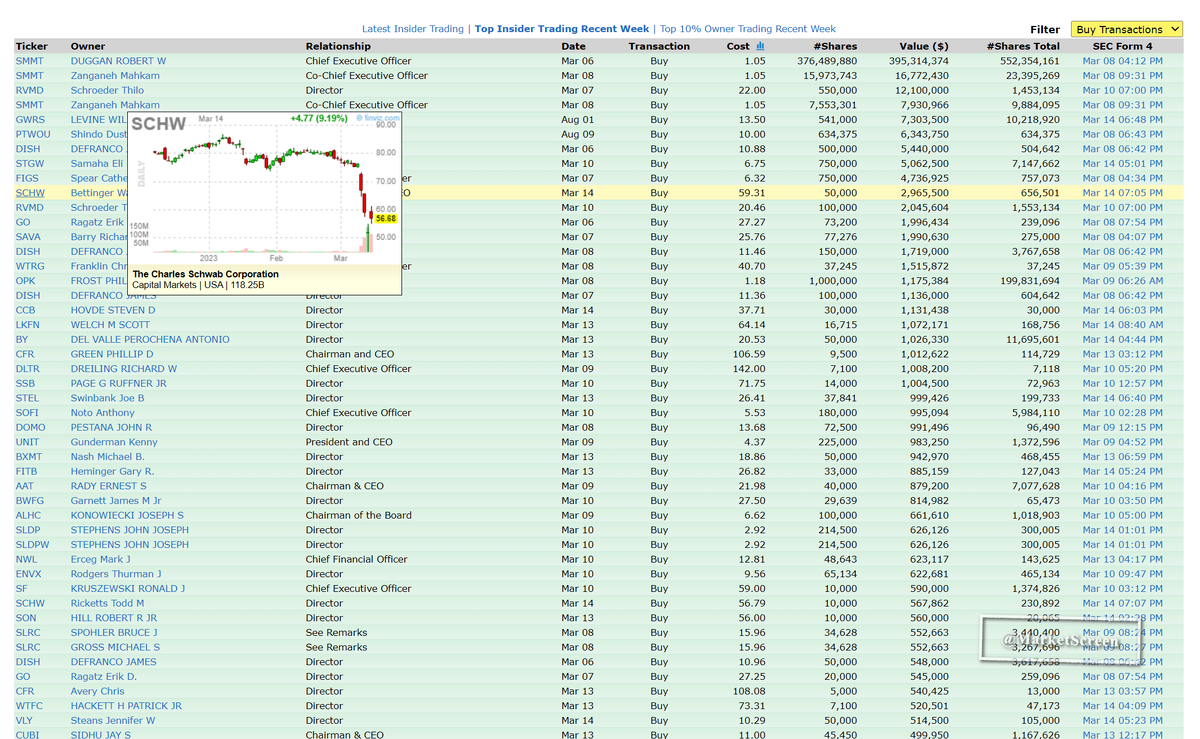Open the PTWOU ticker link
Image resolution: width=1200 pixels, height=739 pixels.
[x=32, y=134]
